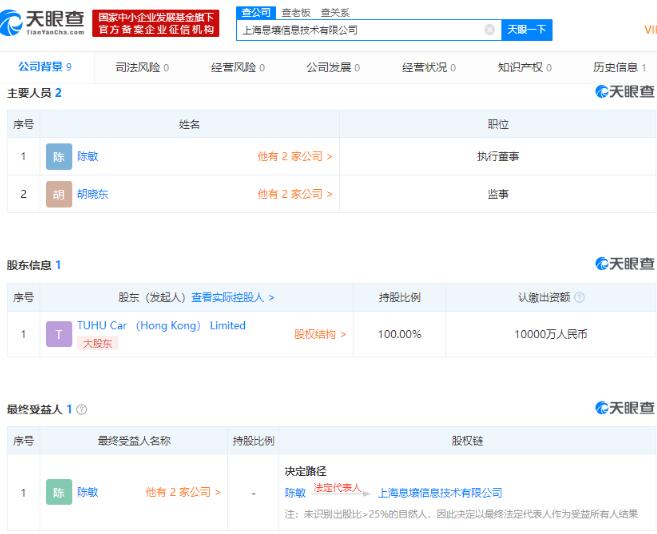
Task: Click the help icon next to 最终受益人
Action: pos(81,410)
